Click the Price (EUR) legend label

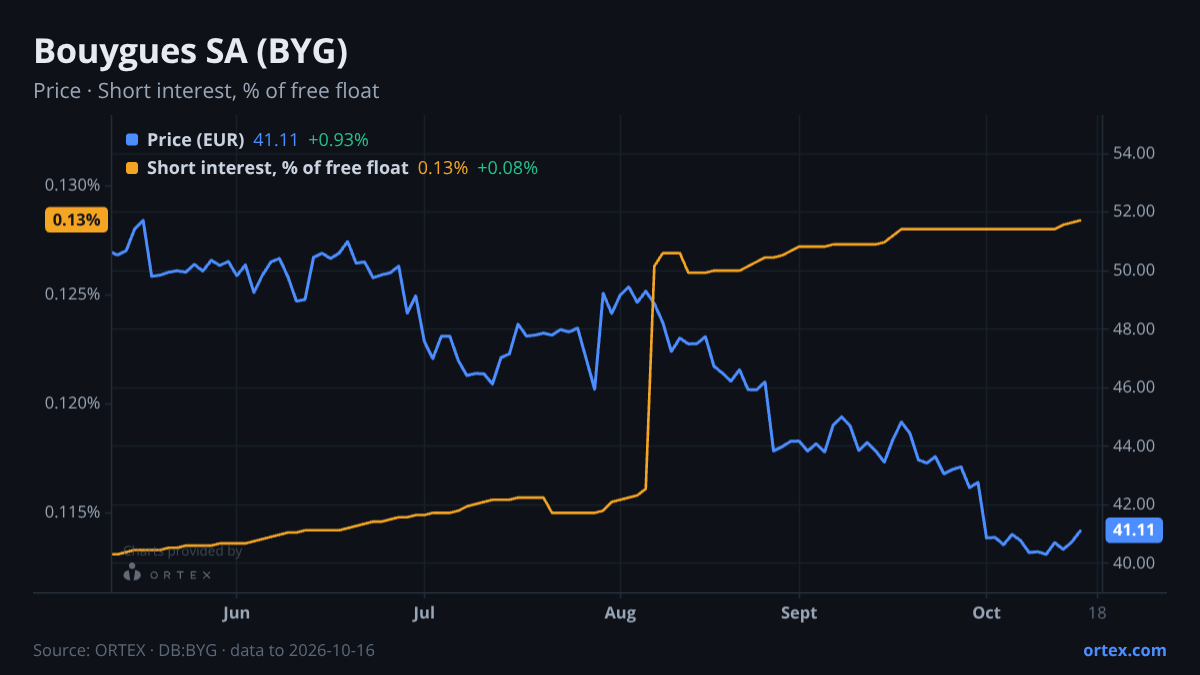195,140
